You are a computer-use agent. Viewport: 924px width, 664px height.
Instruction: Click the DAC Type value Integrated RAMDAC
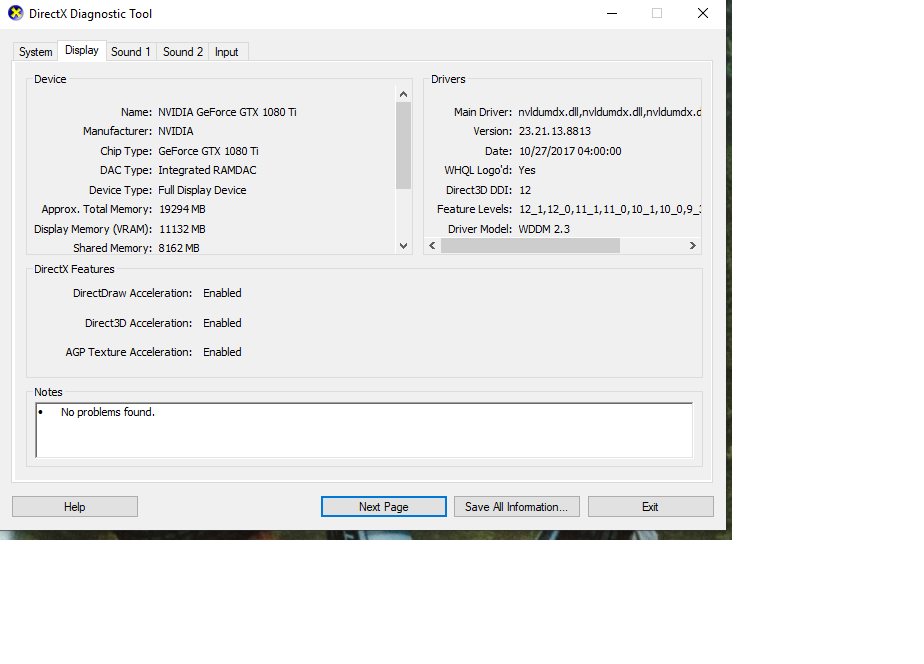(207, 170)
